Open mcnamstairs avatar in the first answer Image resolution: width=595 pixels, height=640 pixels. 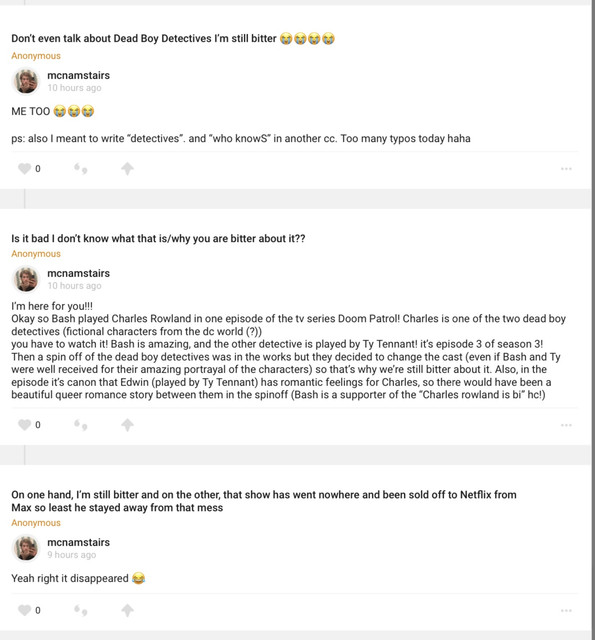coord(26,81)
